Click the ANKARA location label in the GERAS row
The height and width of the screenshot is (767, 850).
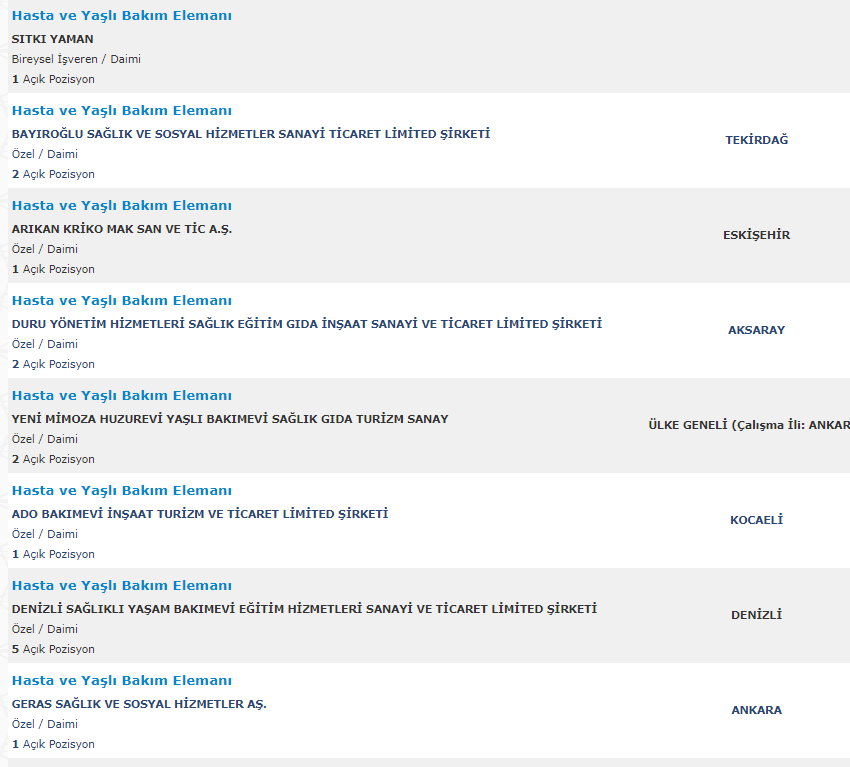(756, 710)
